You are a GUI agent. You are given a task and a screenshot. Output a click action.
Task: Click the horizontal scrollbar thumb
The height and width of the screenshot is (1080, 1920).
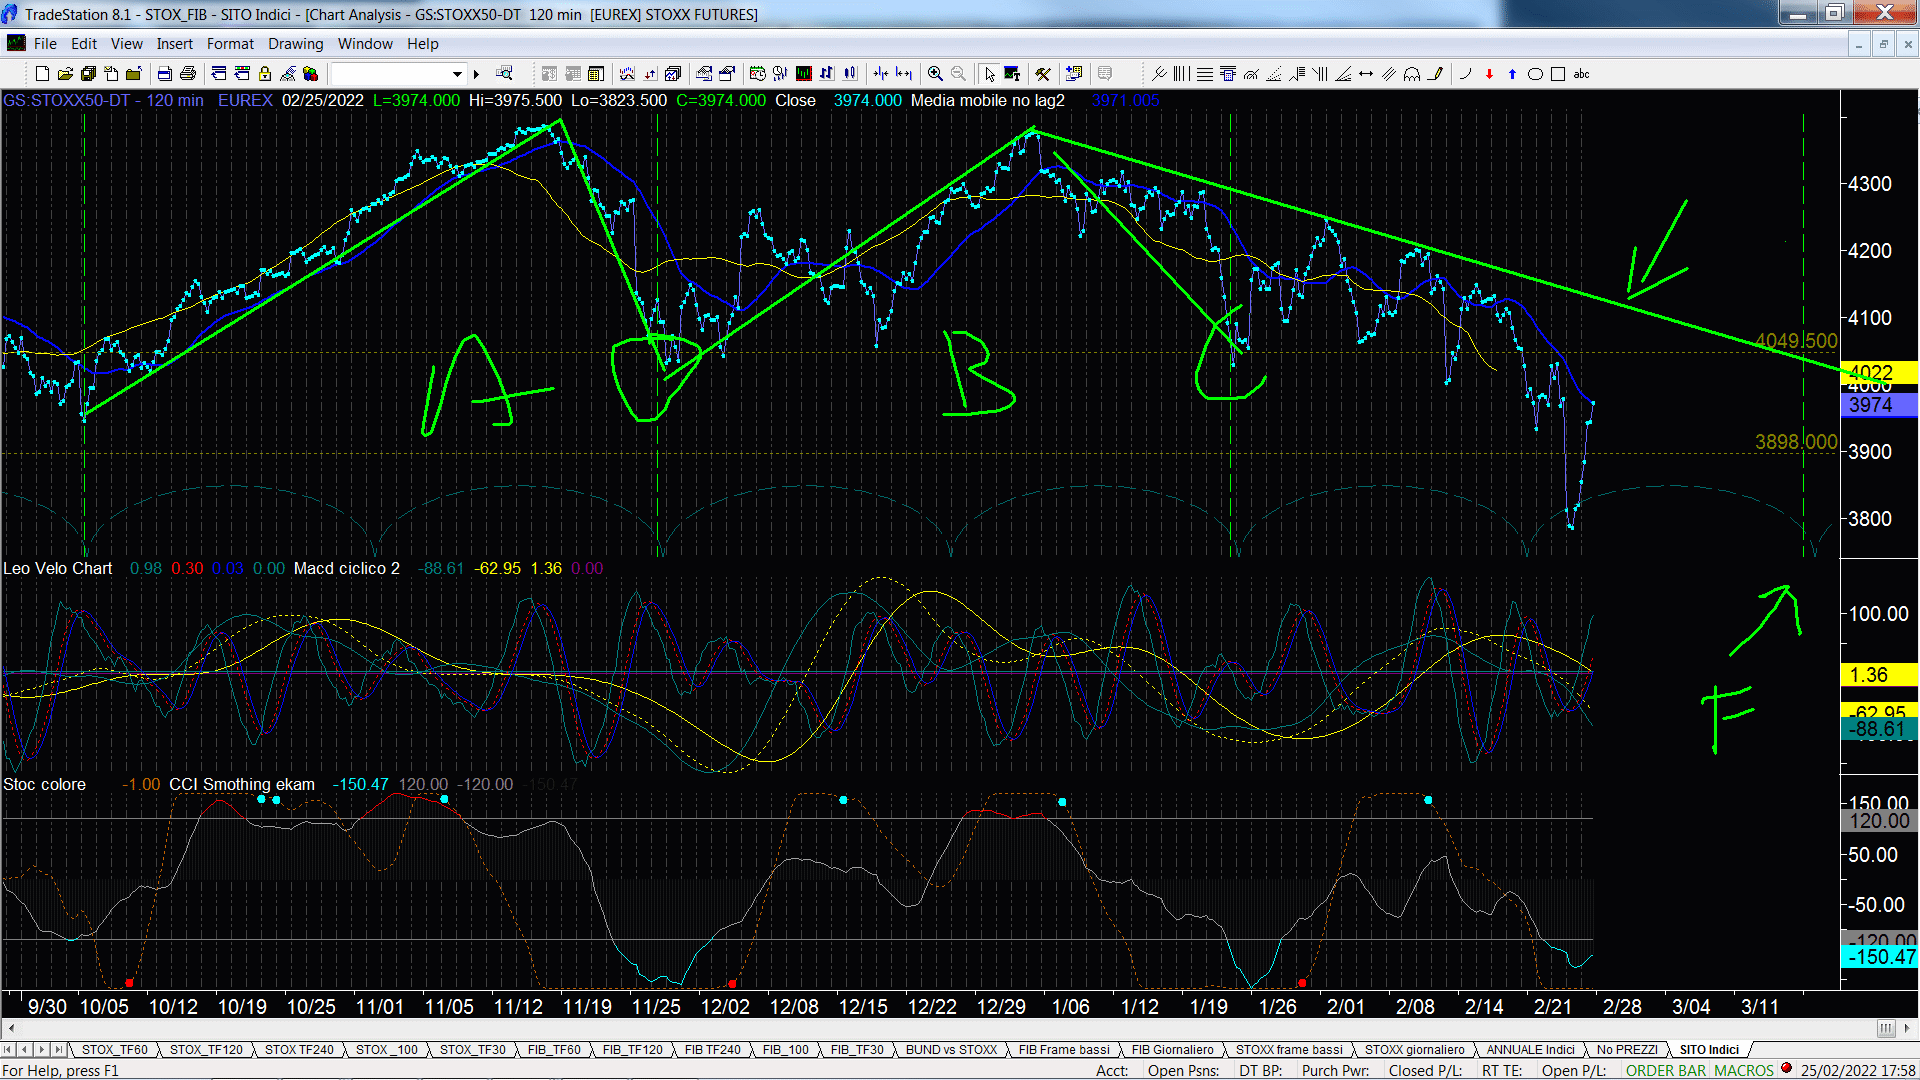click(x=1886, y=1028)
